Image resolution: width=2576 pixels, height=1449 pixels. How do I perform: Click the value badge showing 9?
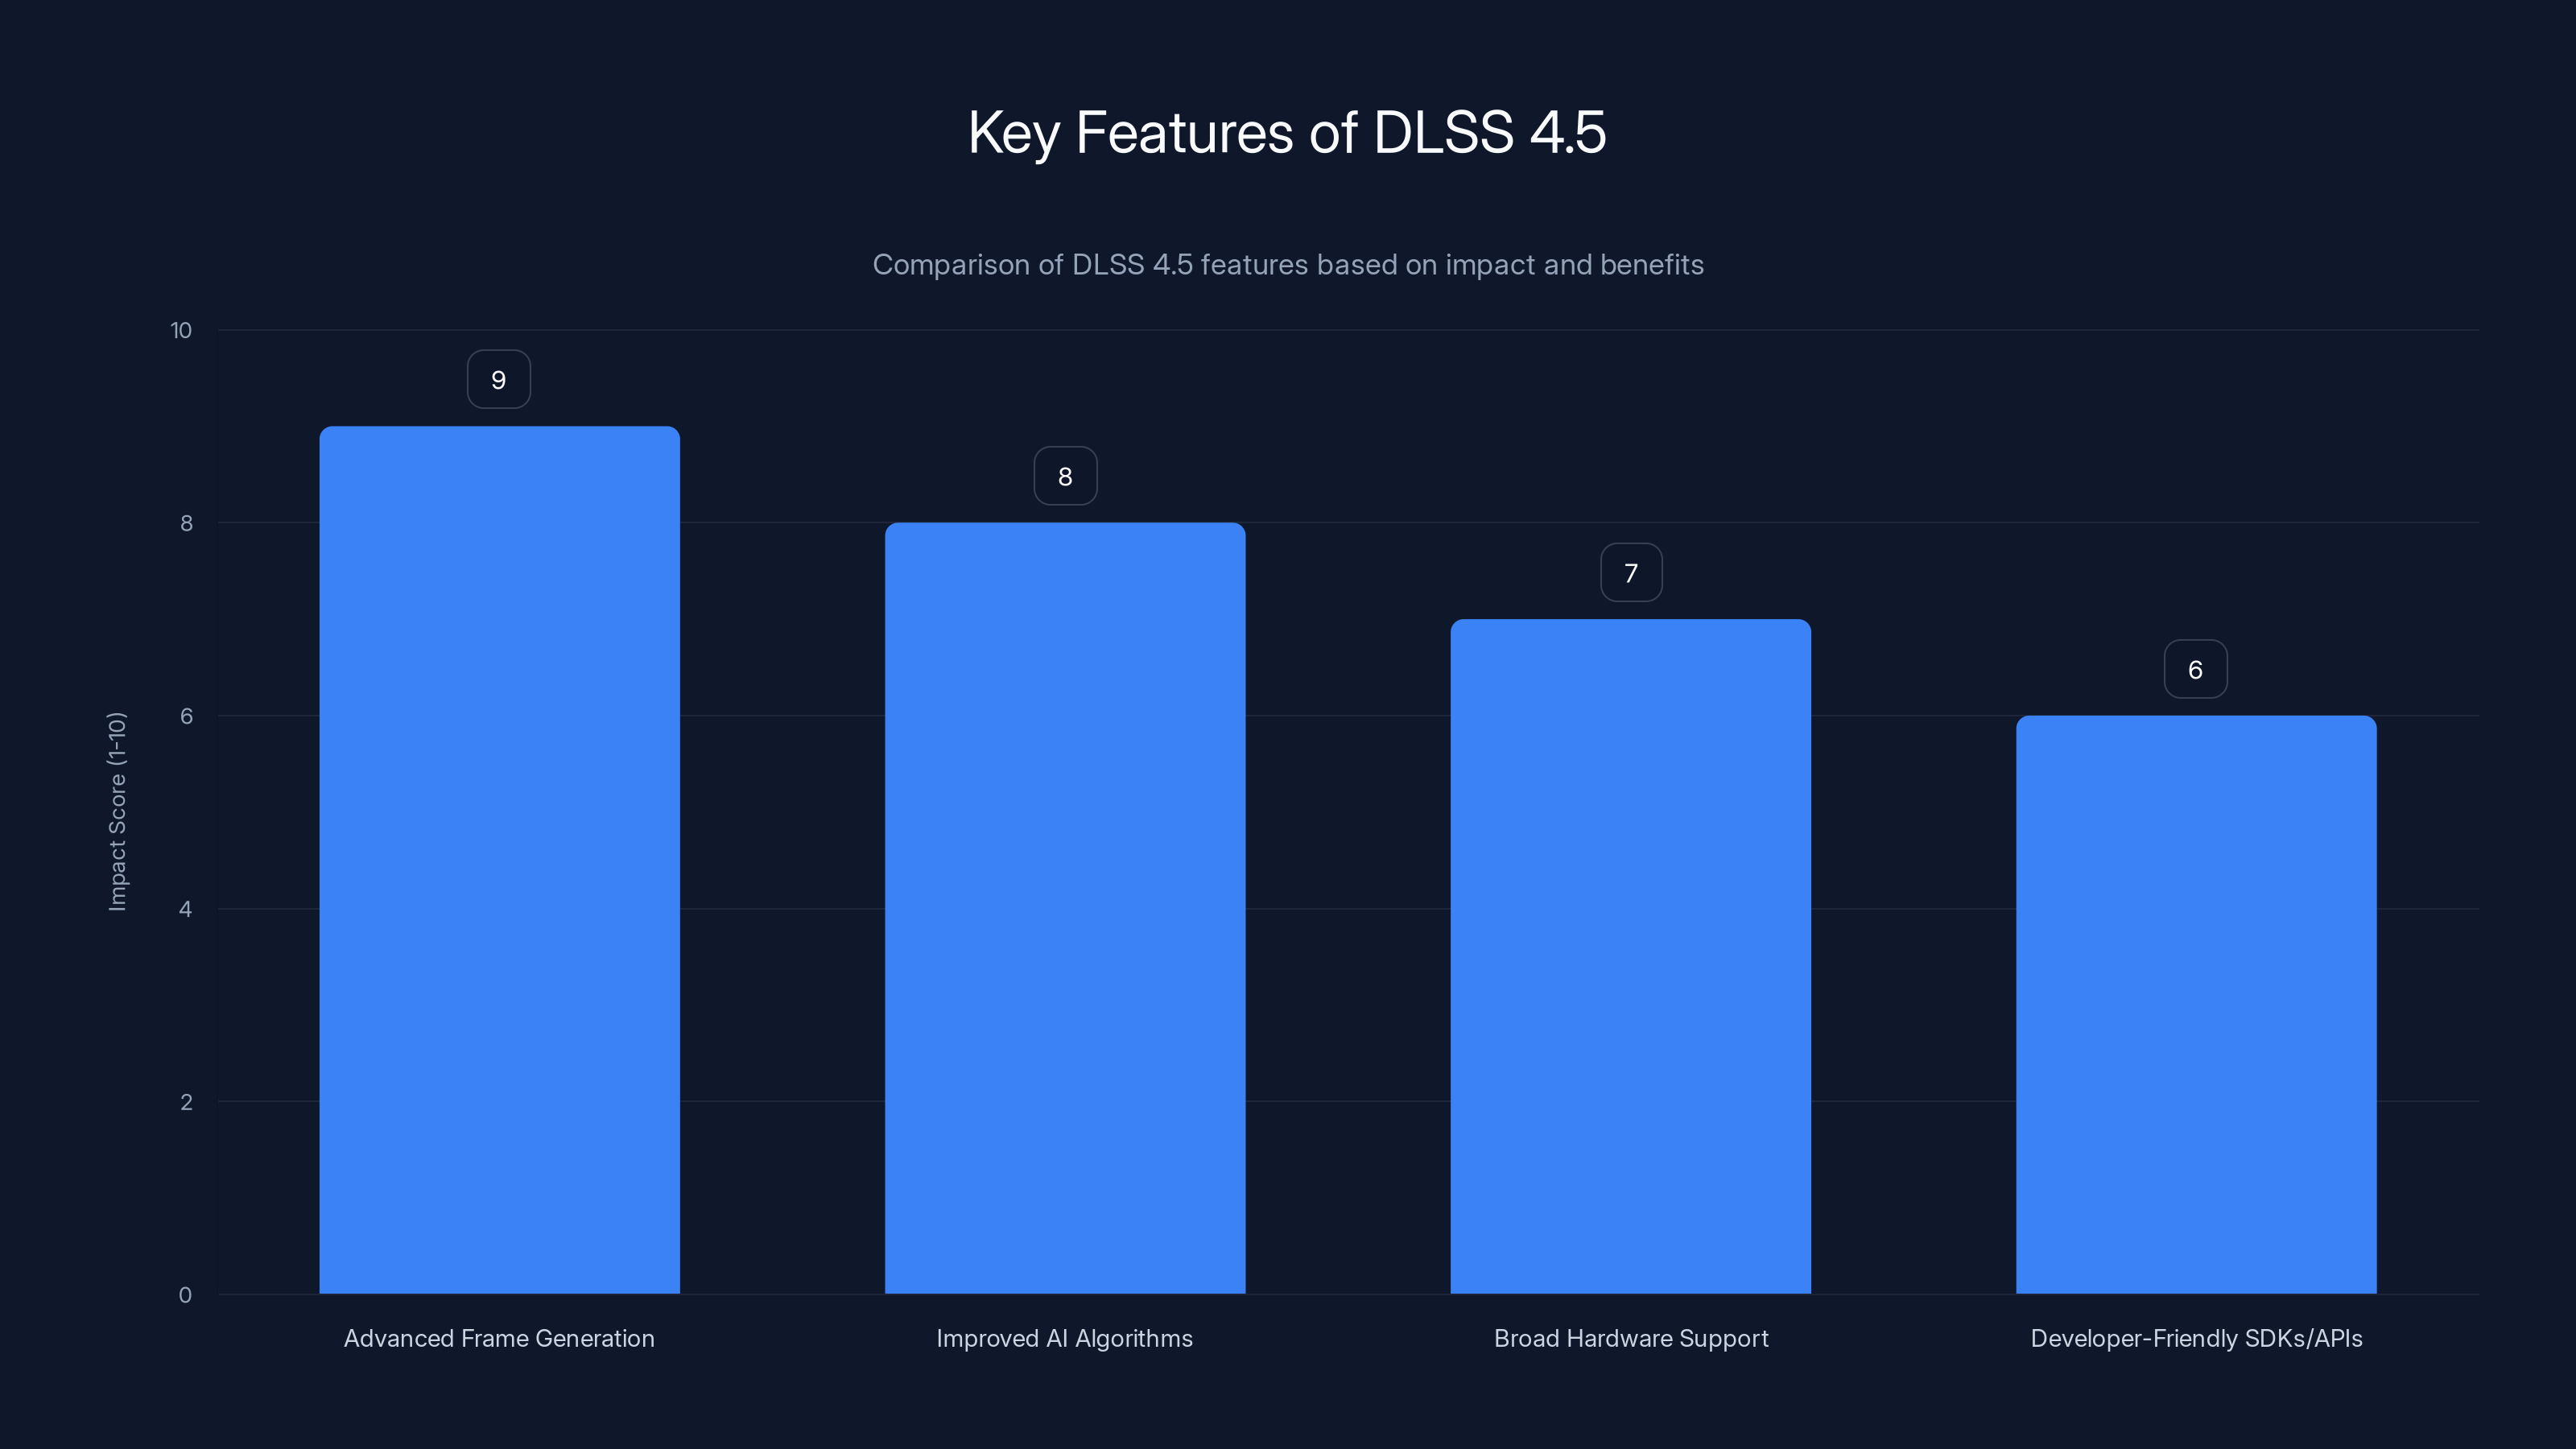(499, 380)
